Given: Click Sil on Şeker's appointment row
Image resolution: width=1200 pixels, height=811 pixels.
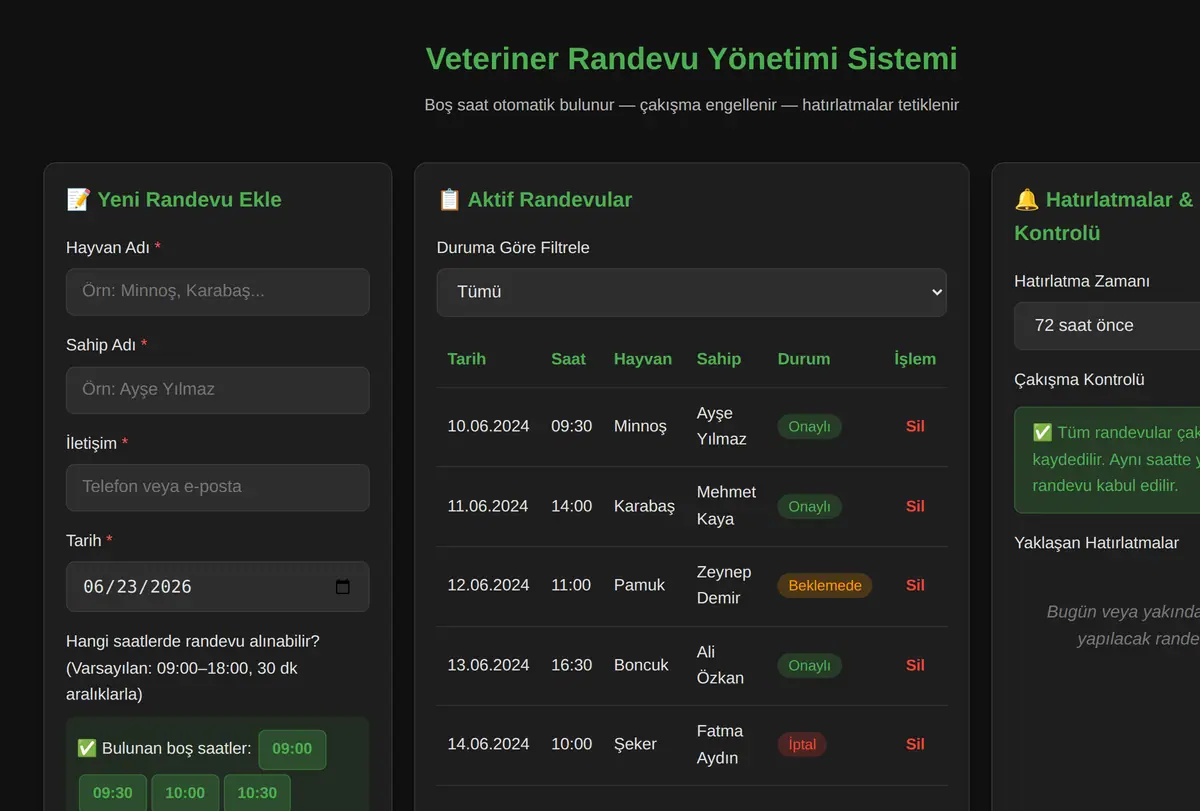Looking at the screenshot, I should [915, 744].
